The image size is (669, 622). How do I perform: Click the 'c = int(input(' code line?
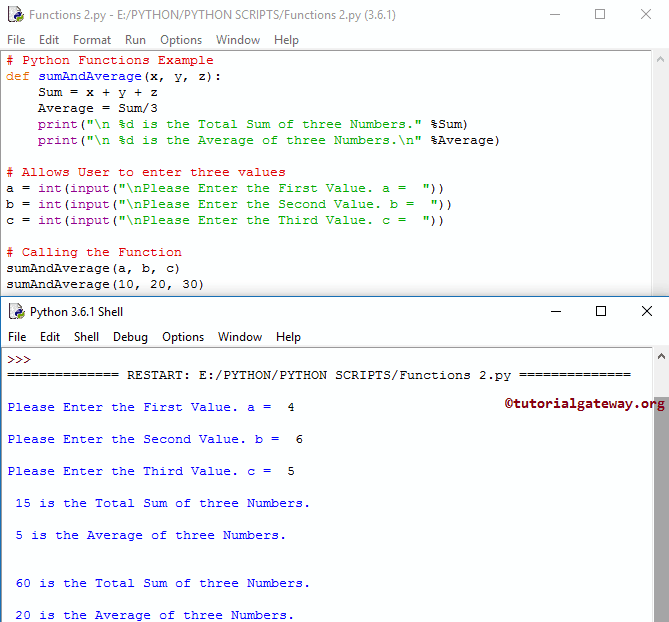[x=225, y=220]
